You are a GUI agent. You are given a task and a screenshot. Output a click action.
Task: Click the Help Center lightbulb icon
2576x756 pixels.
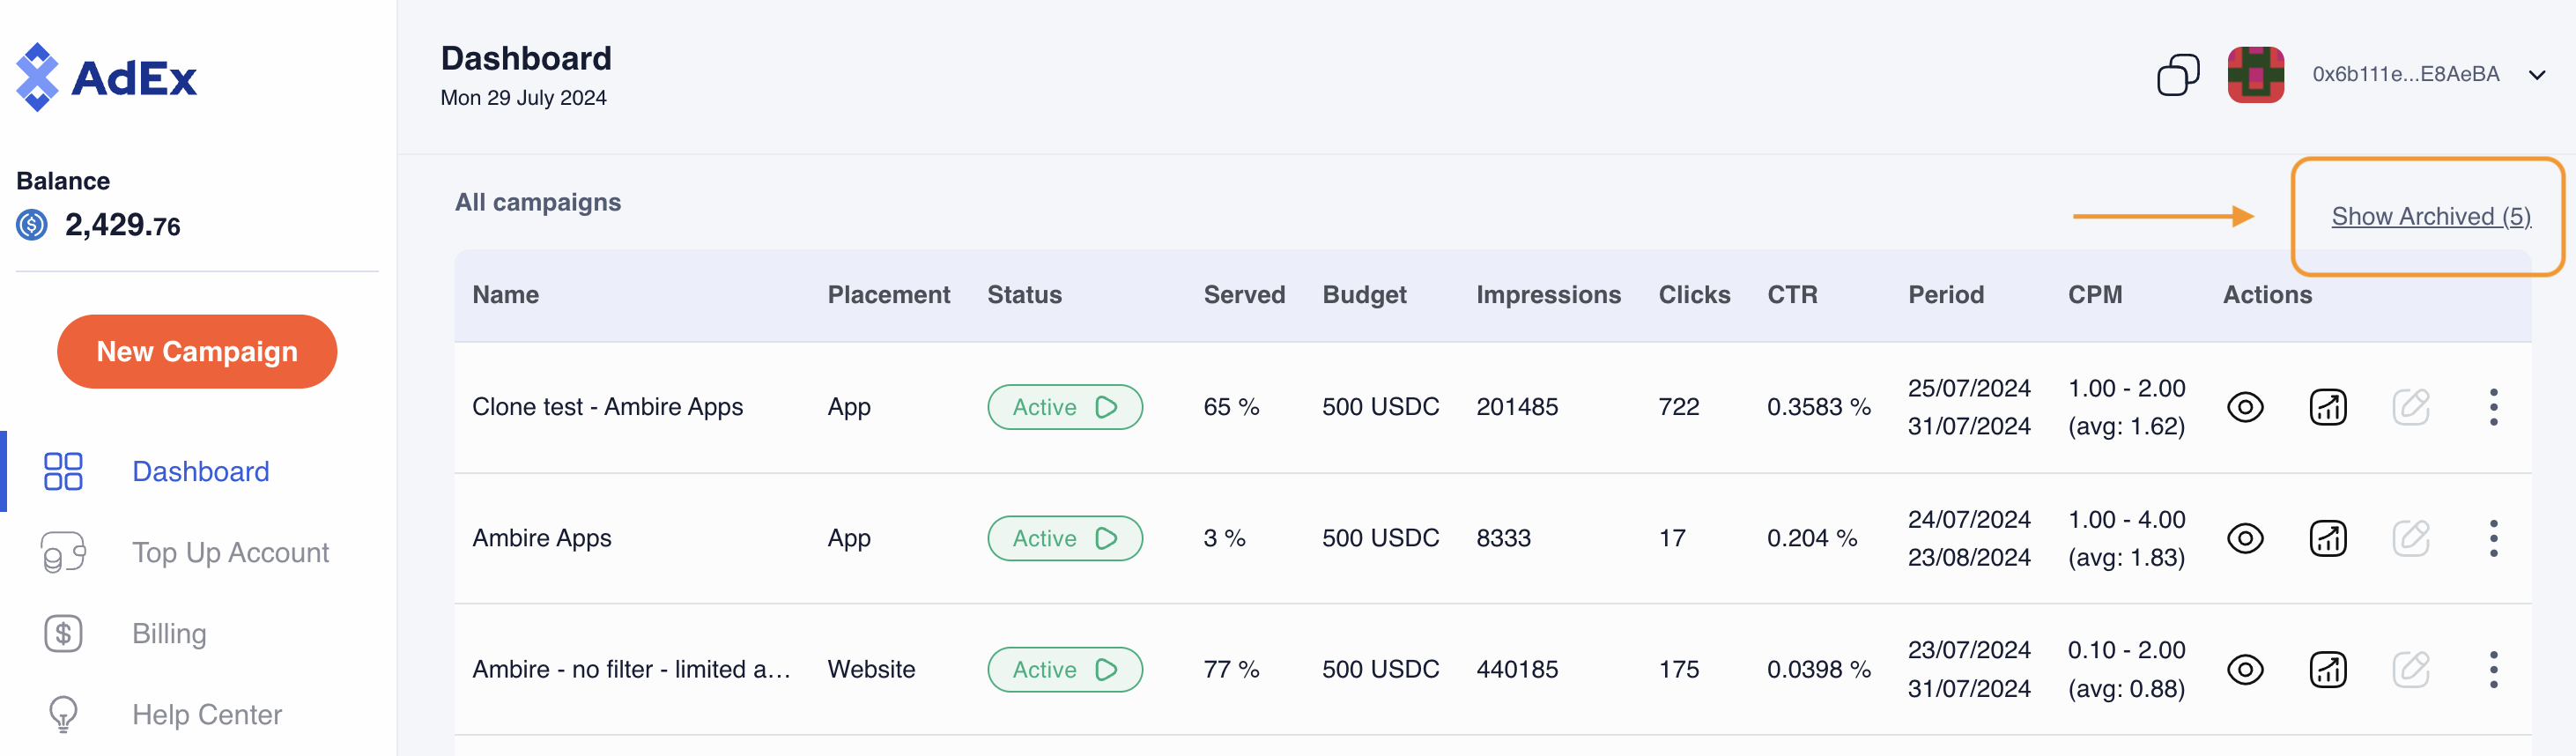tap(63, 714)
